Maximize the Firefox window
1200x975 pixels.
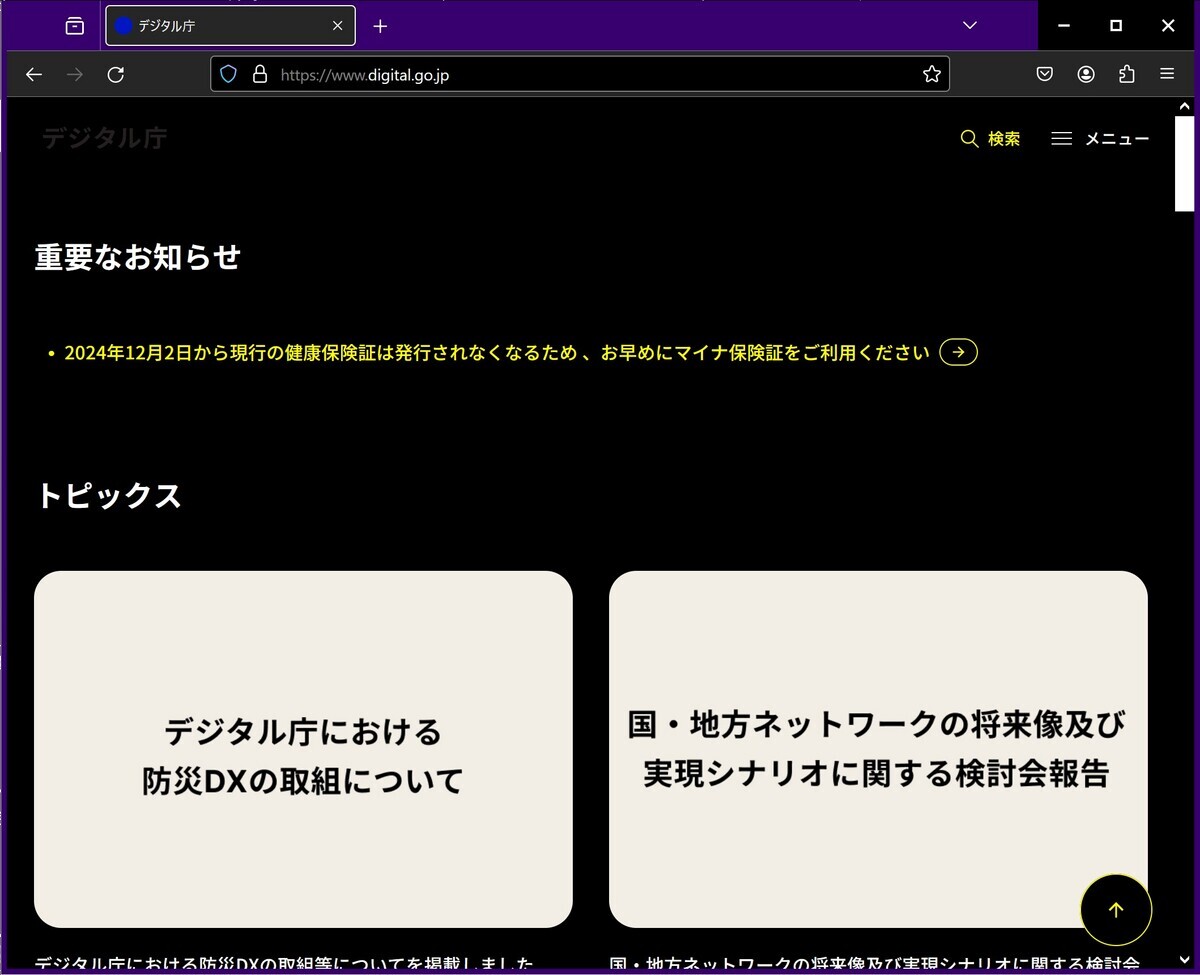point(1116,26)
